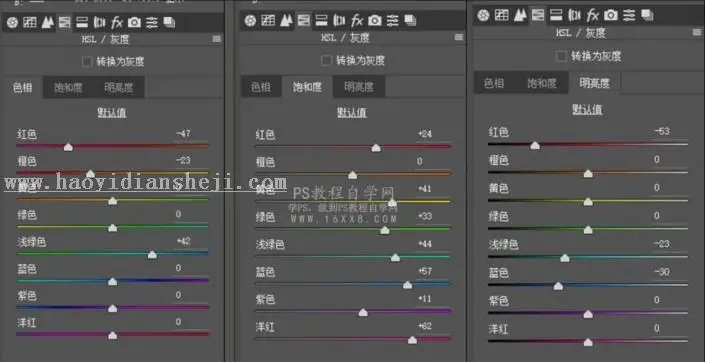Click the 绿色 saturation slider handle at +33

384,230
